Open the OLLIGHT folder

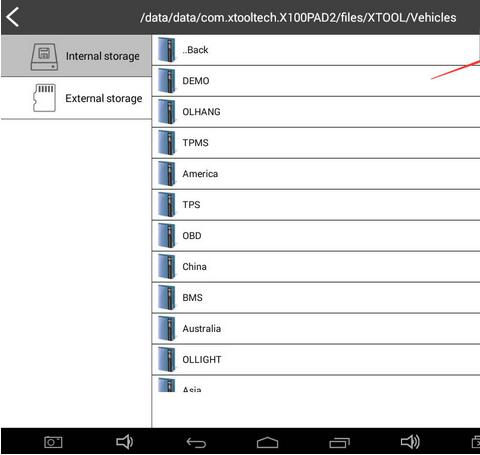click(x=316, y=360)
